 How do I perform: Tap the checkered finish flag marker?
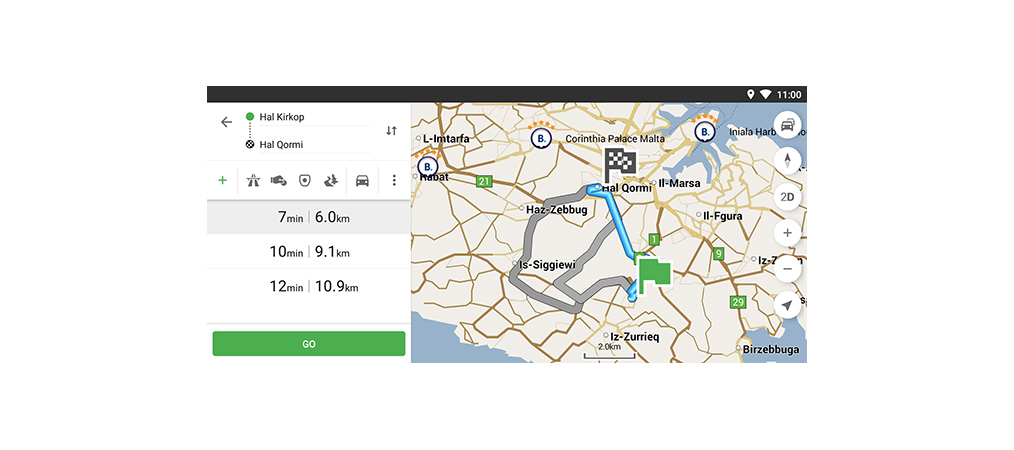click(x=620, y=165)
